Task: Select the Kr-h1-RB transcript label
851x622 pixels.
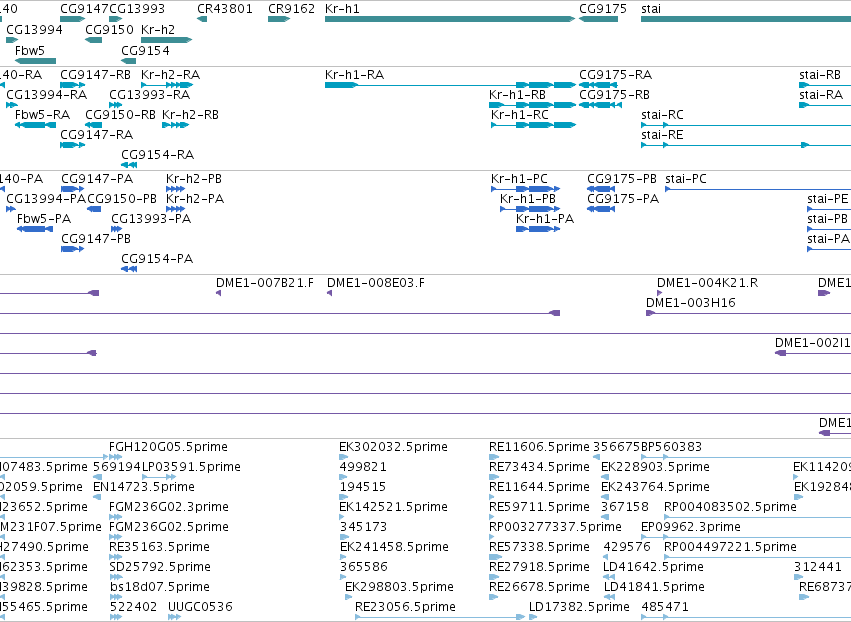Action: pyautogui.click(x=517, y=94)
